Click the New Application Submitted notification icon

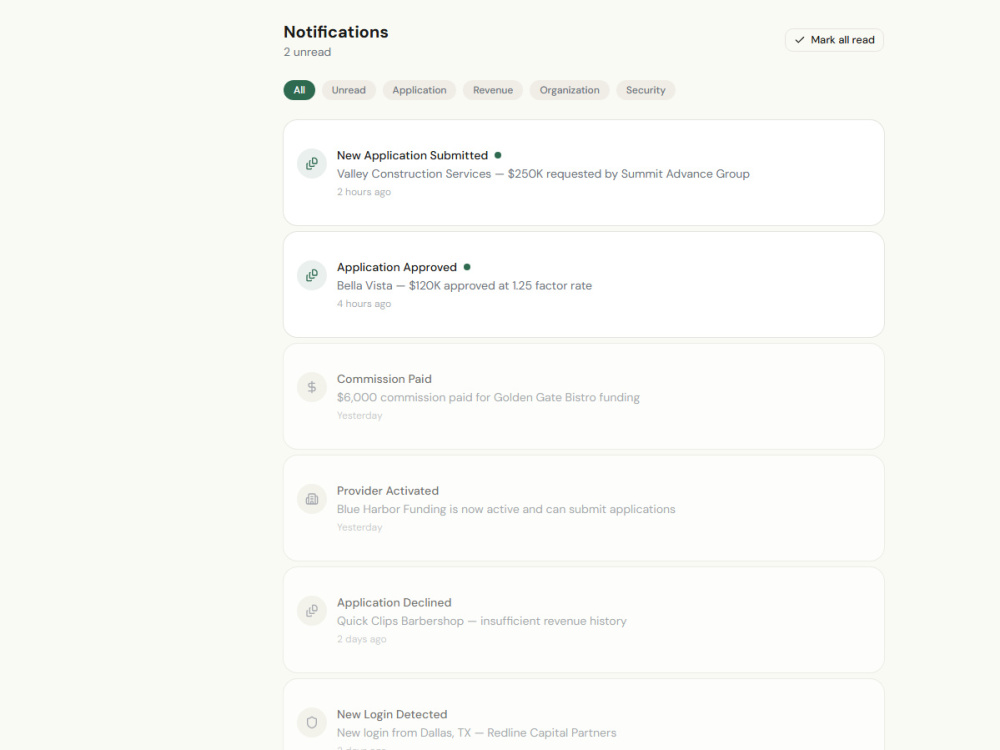(312, 164)
